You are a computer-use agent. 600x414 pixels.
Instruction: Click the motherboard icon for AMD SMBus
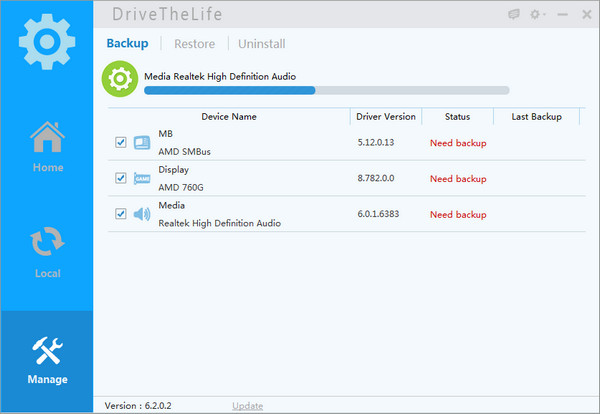142,143
